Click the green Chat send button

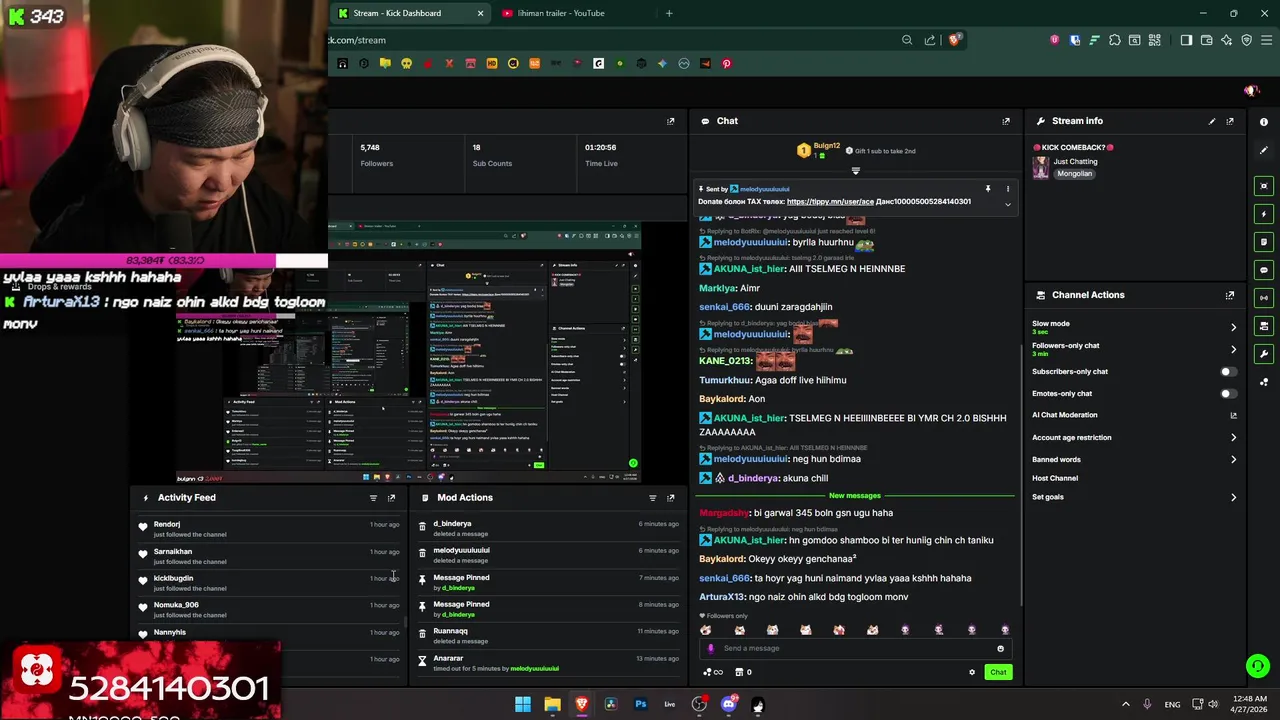[998, 672]
